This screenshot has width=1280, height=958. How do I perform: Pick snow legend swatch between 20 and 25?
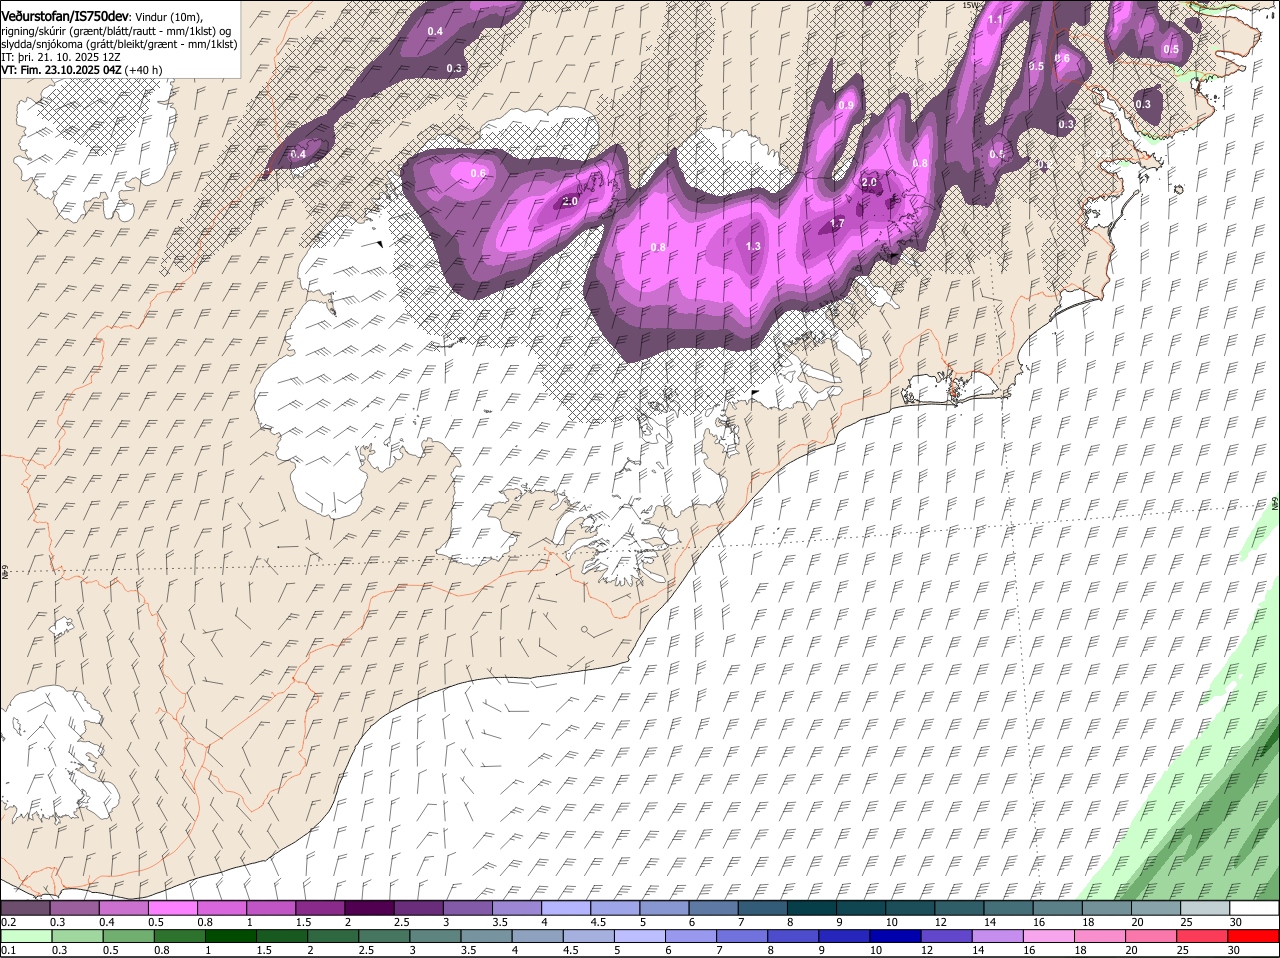tap(1156, 908)
